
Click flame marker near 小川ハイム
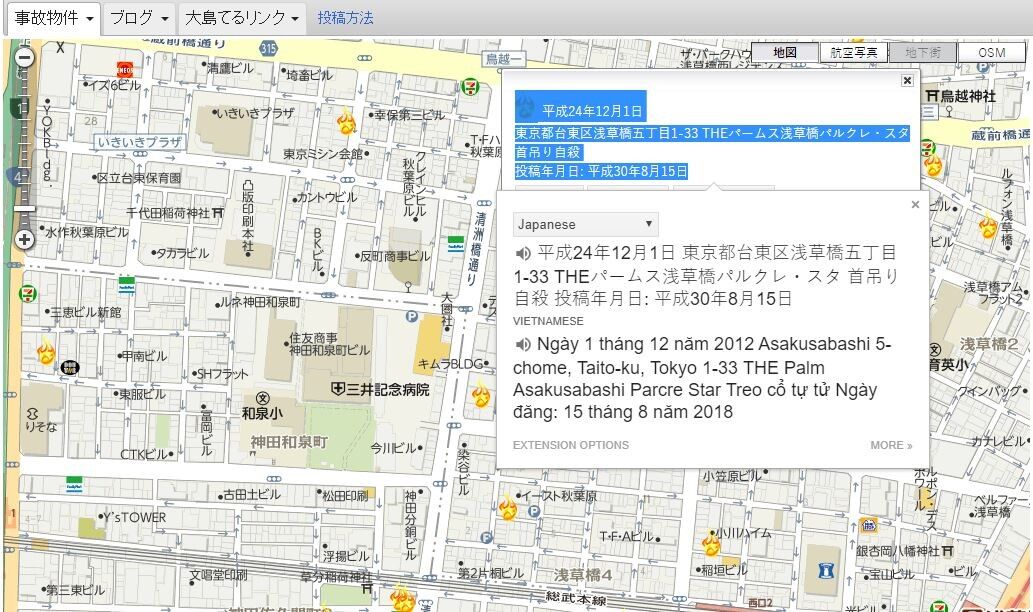coord(710,543)
